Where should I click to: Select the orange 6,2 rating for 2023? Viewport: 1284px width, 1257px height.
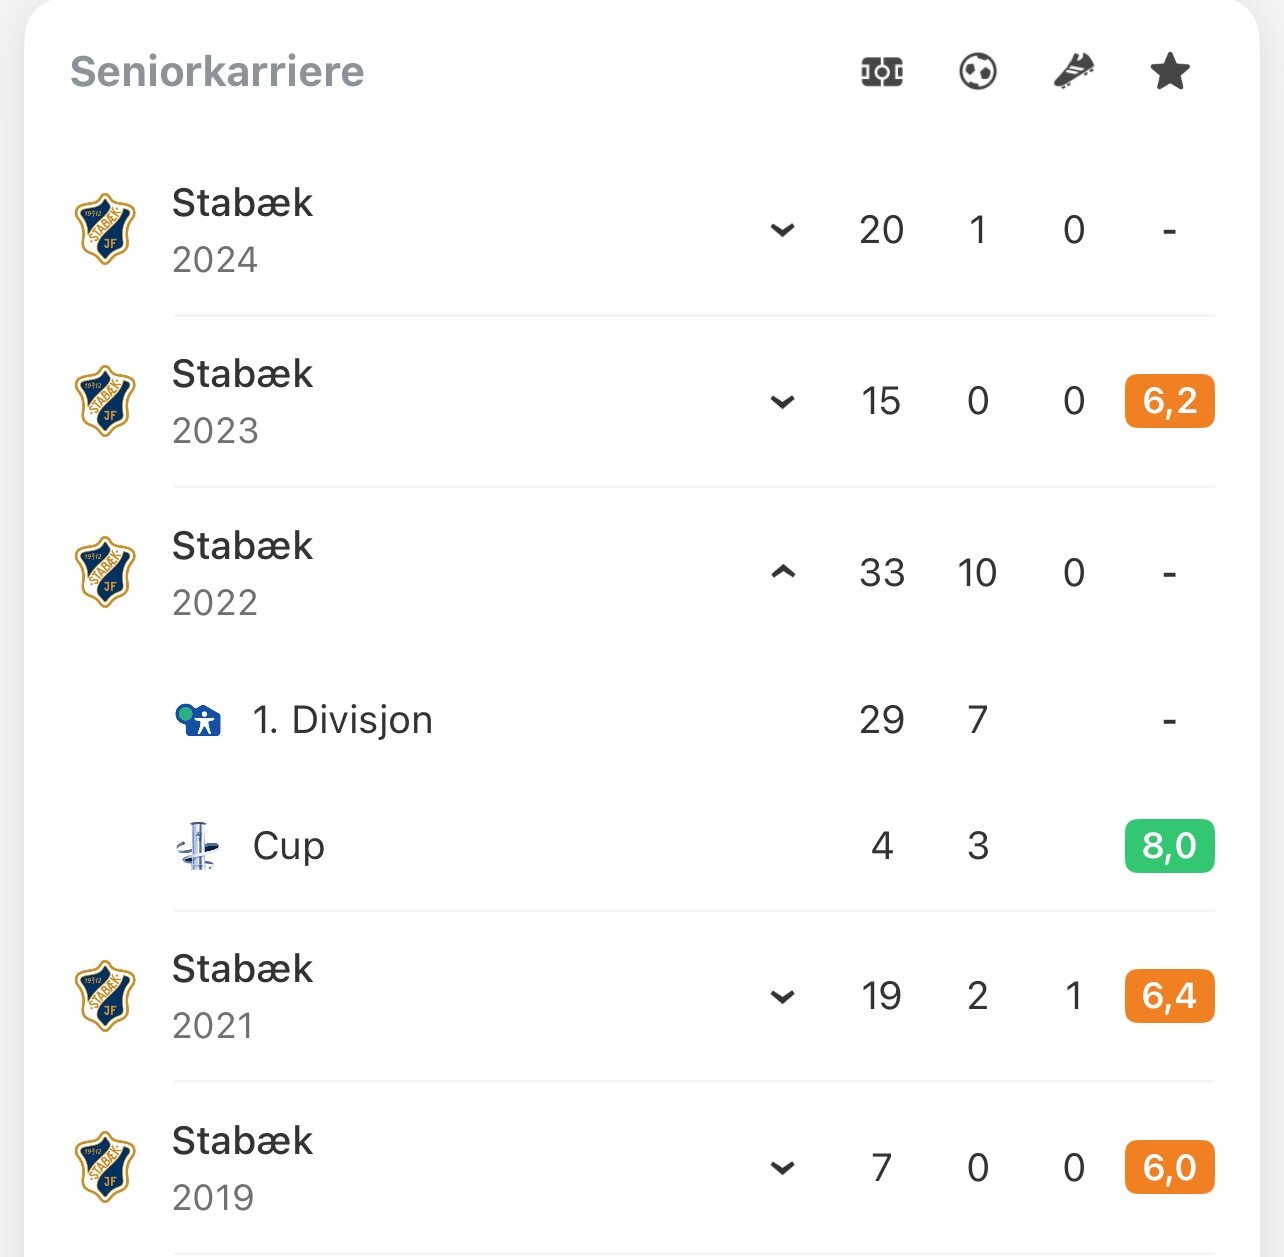(1169, 401)
